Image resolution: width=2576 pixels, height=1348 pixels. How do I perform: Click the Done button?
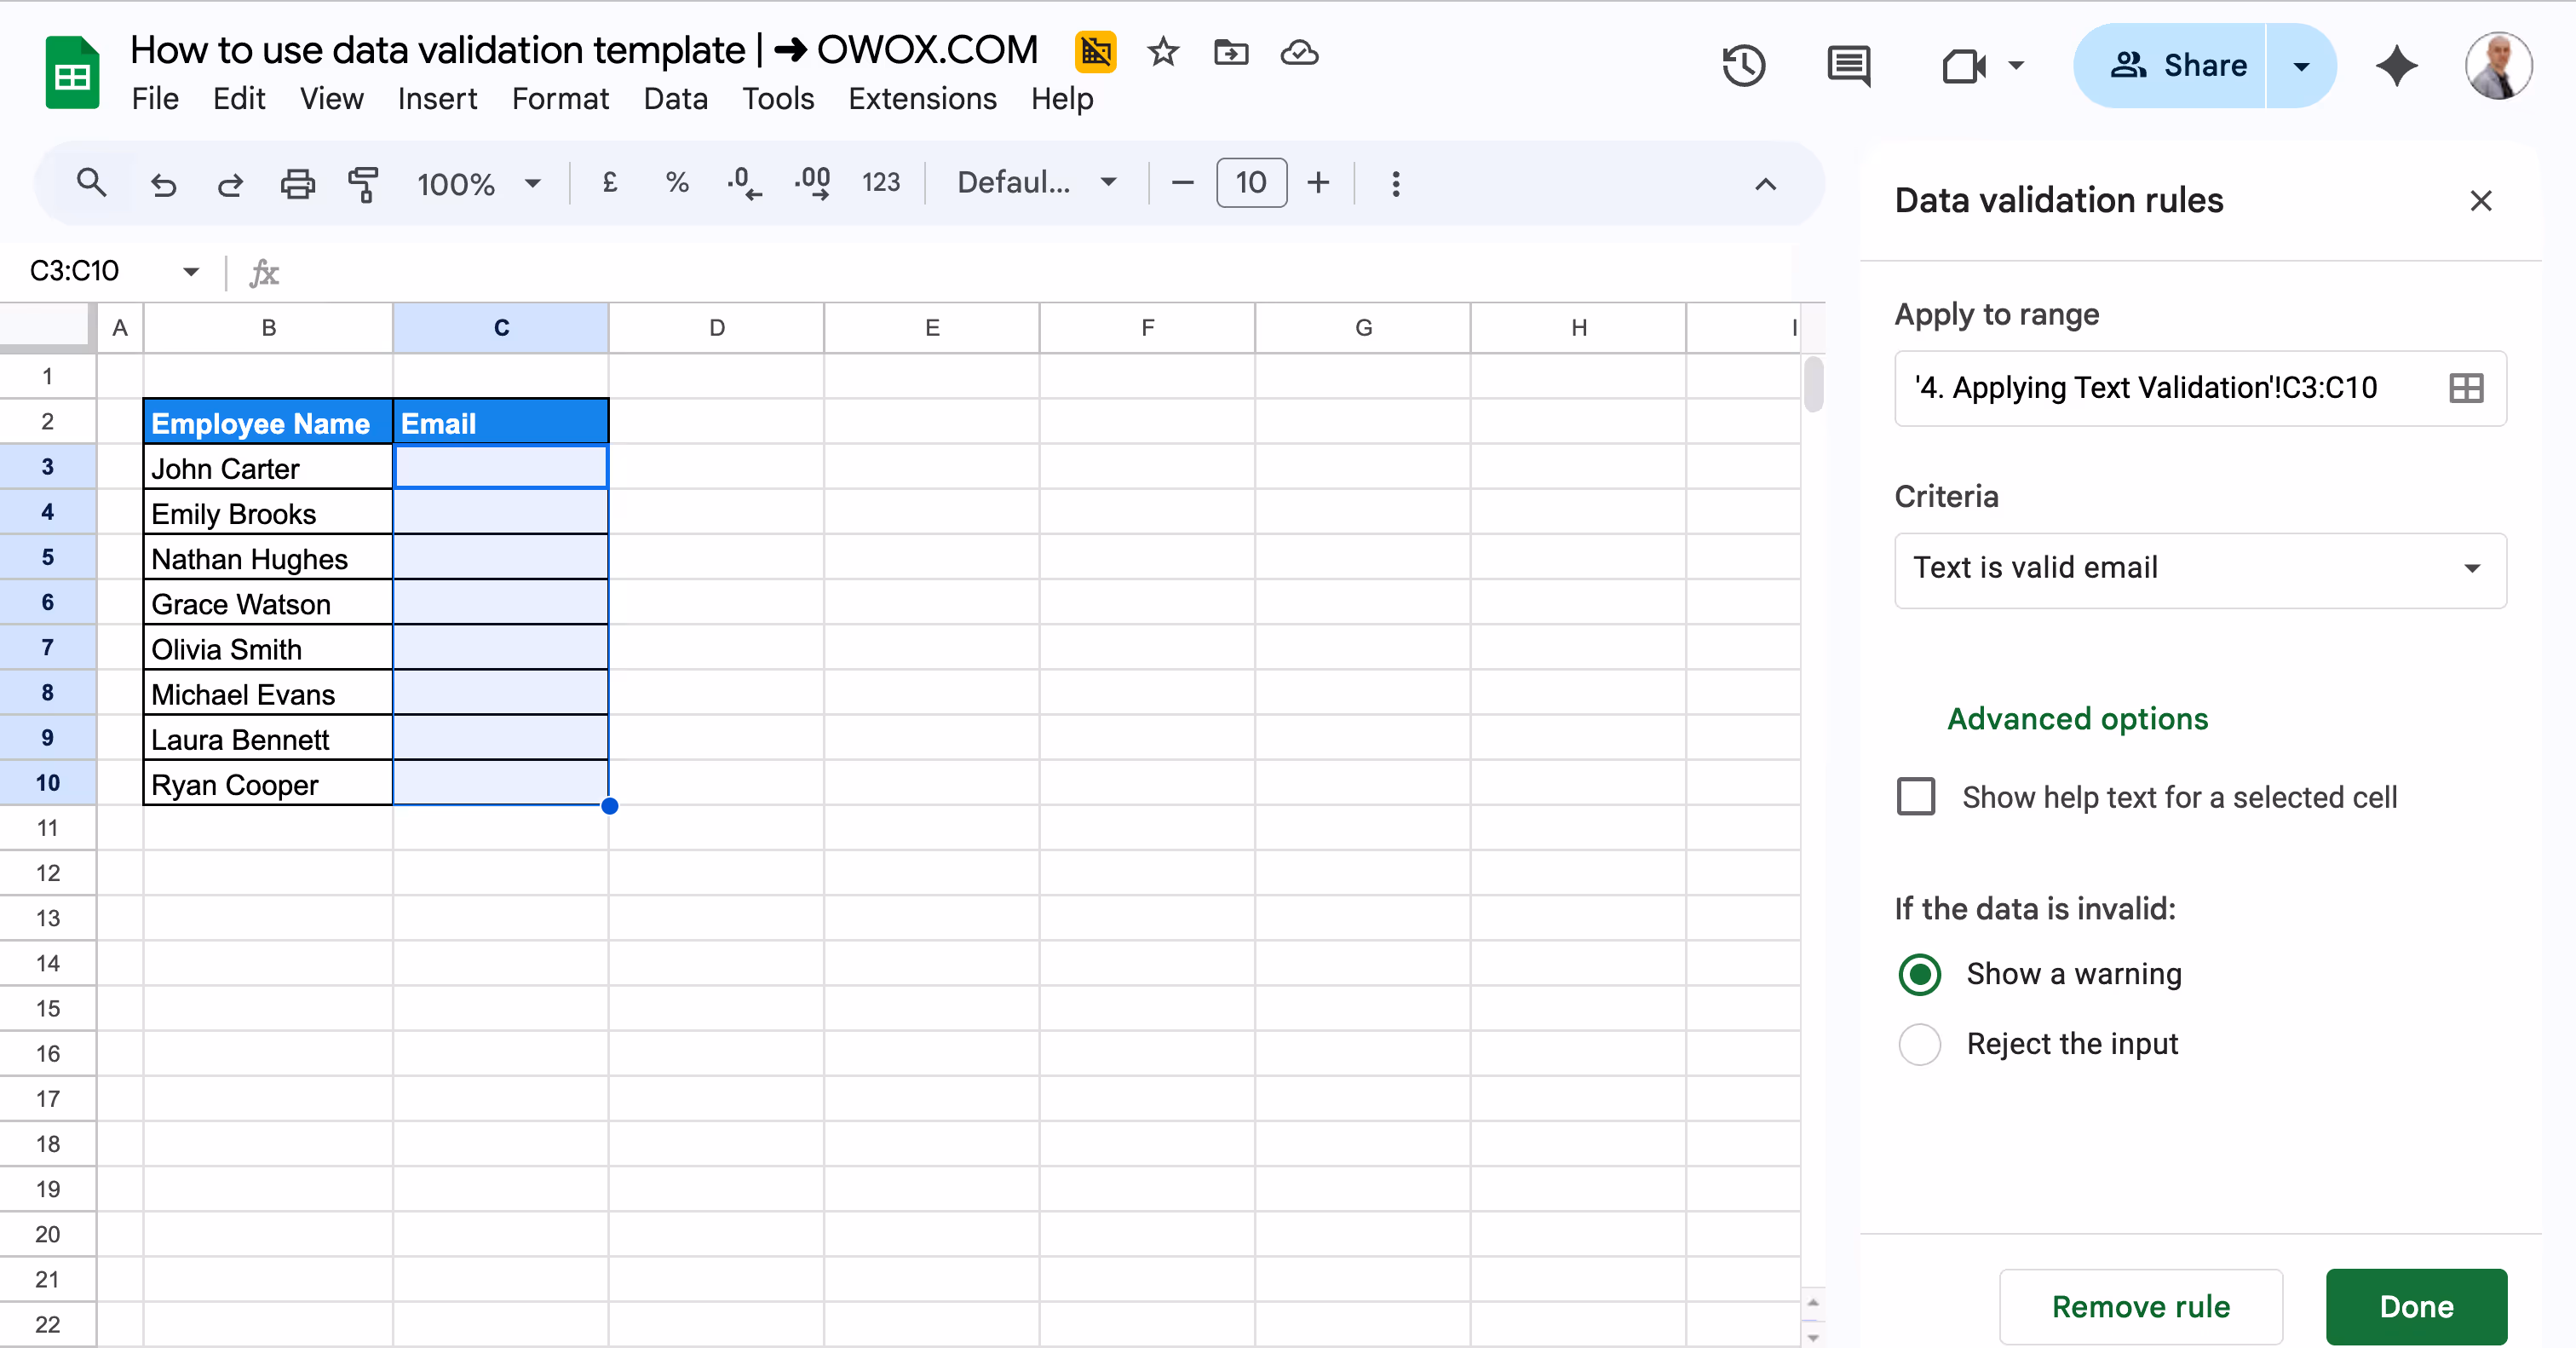(x=2416, y=1306)
